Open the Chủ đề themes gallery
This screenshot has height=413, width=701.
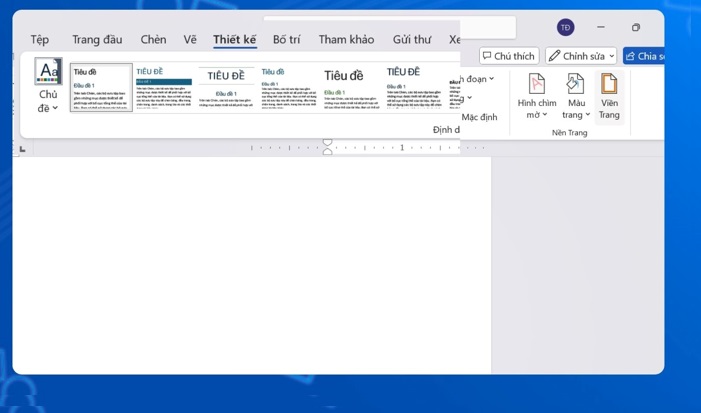click(48, 86)
